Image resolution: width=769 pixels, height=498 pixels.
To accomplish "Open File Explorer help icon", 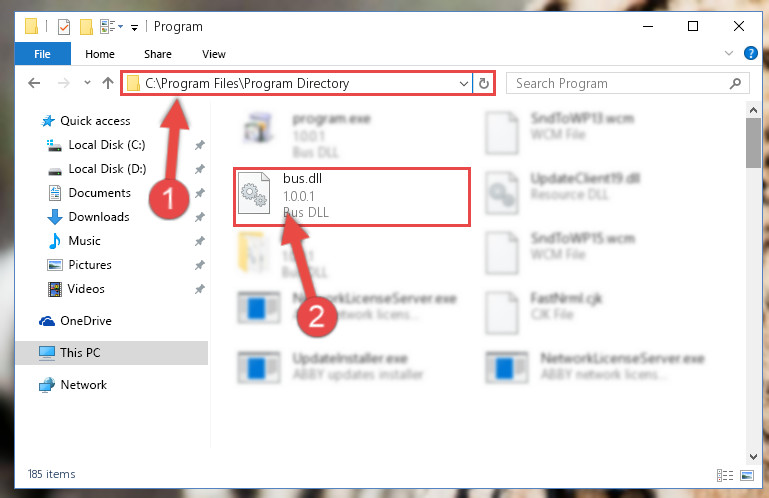I will click(750, 53).
